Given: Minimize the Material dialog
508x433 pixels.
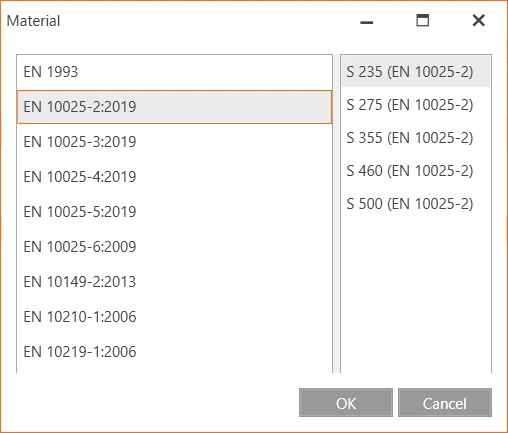Looking at the screenshot, I should click(x=367, y=21).
